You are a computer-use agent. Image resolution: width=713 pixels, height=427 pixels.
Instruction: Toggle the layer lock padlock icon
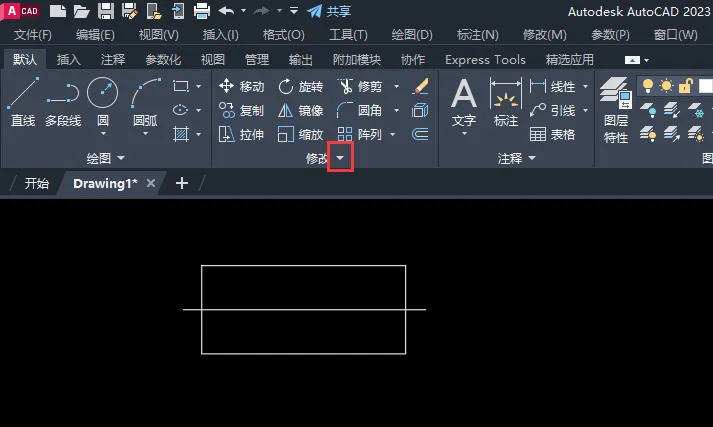pos(686,85)
